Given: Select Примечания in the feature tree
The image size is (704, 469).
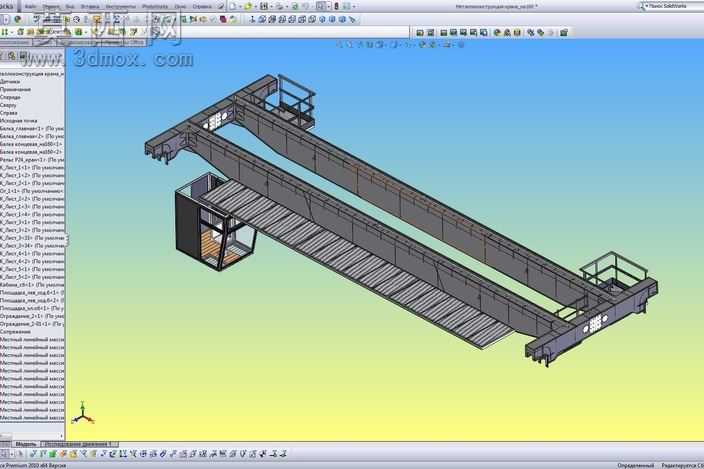Looking at the screenshot, I should (x=16, y=89).
